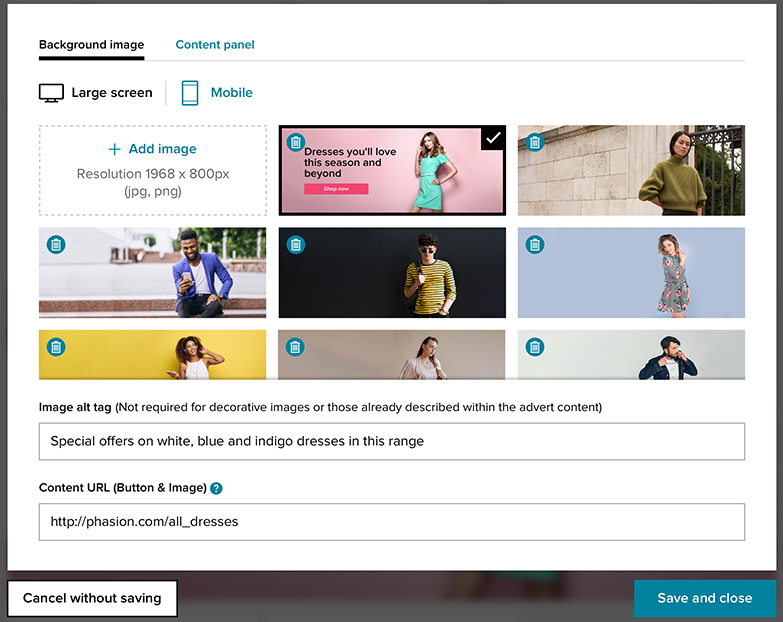Click the 'Image alt tag' label
Viewport: 783px width, 622px height.
coord(75,407)
